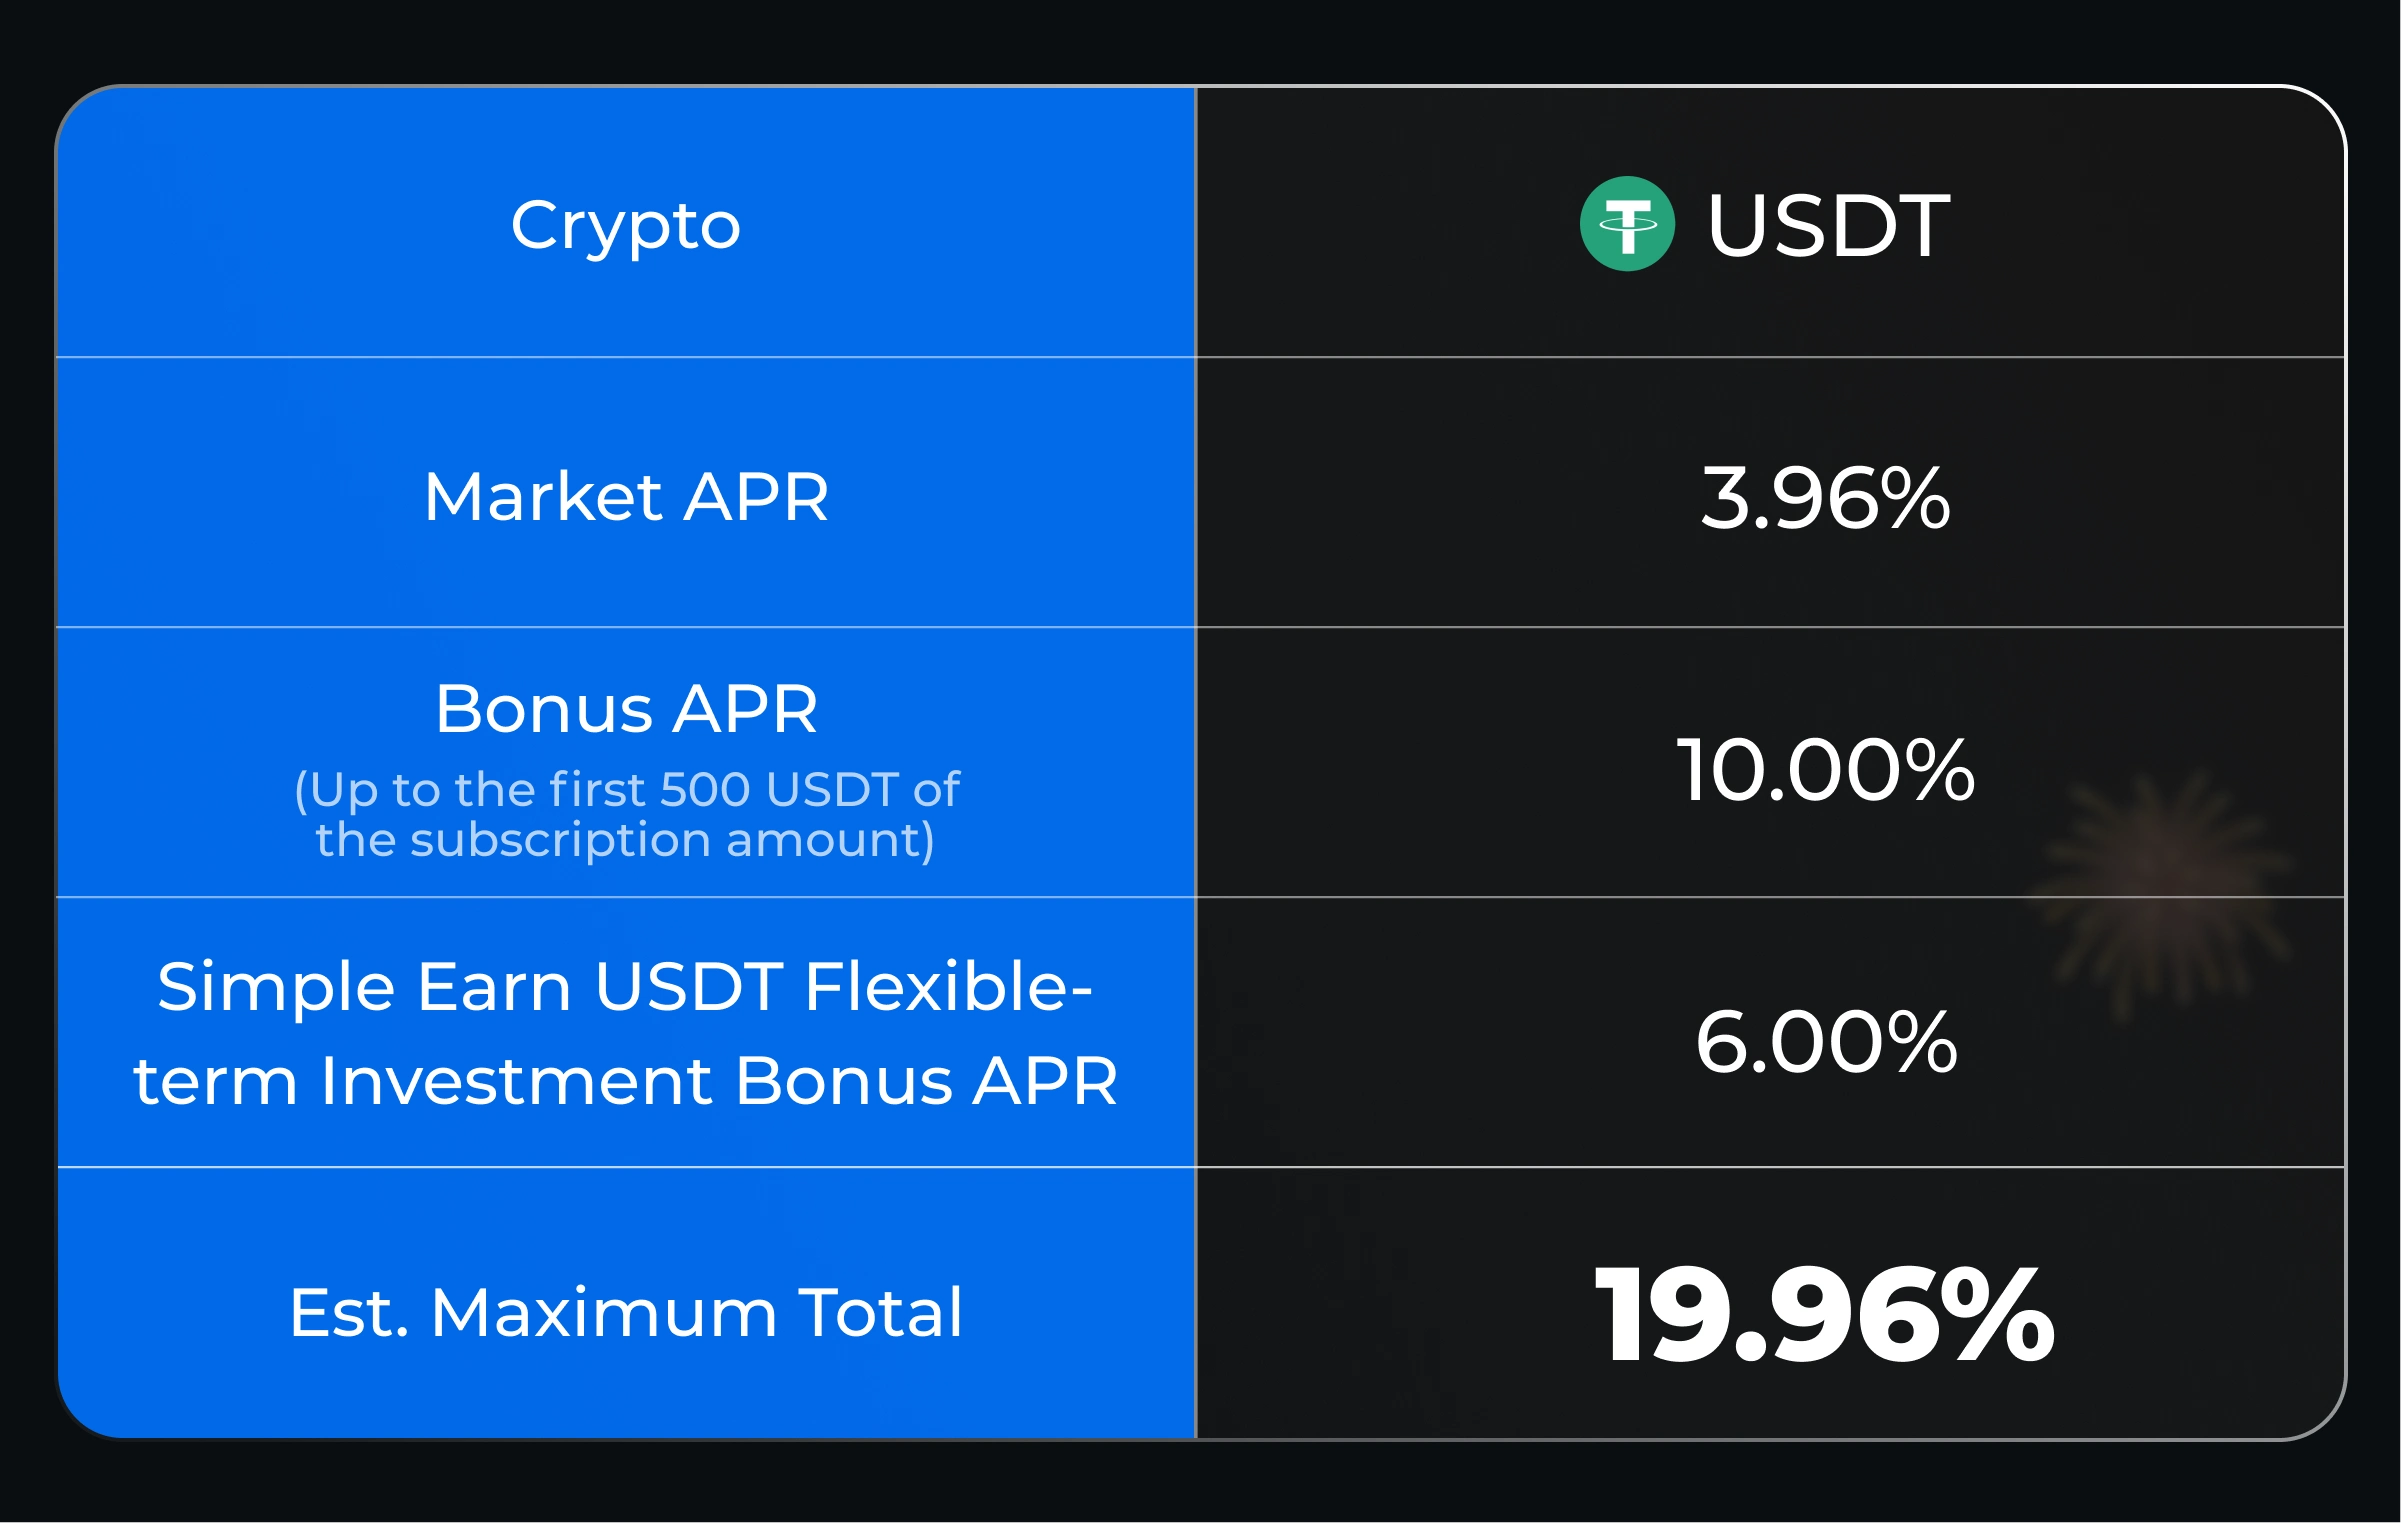Click APR in the Market APR label
2401x1523 pixels.
point(756,497)
